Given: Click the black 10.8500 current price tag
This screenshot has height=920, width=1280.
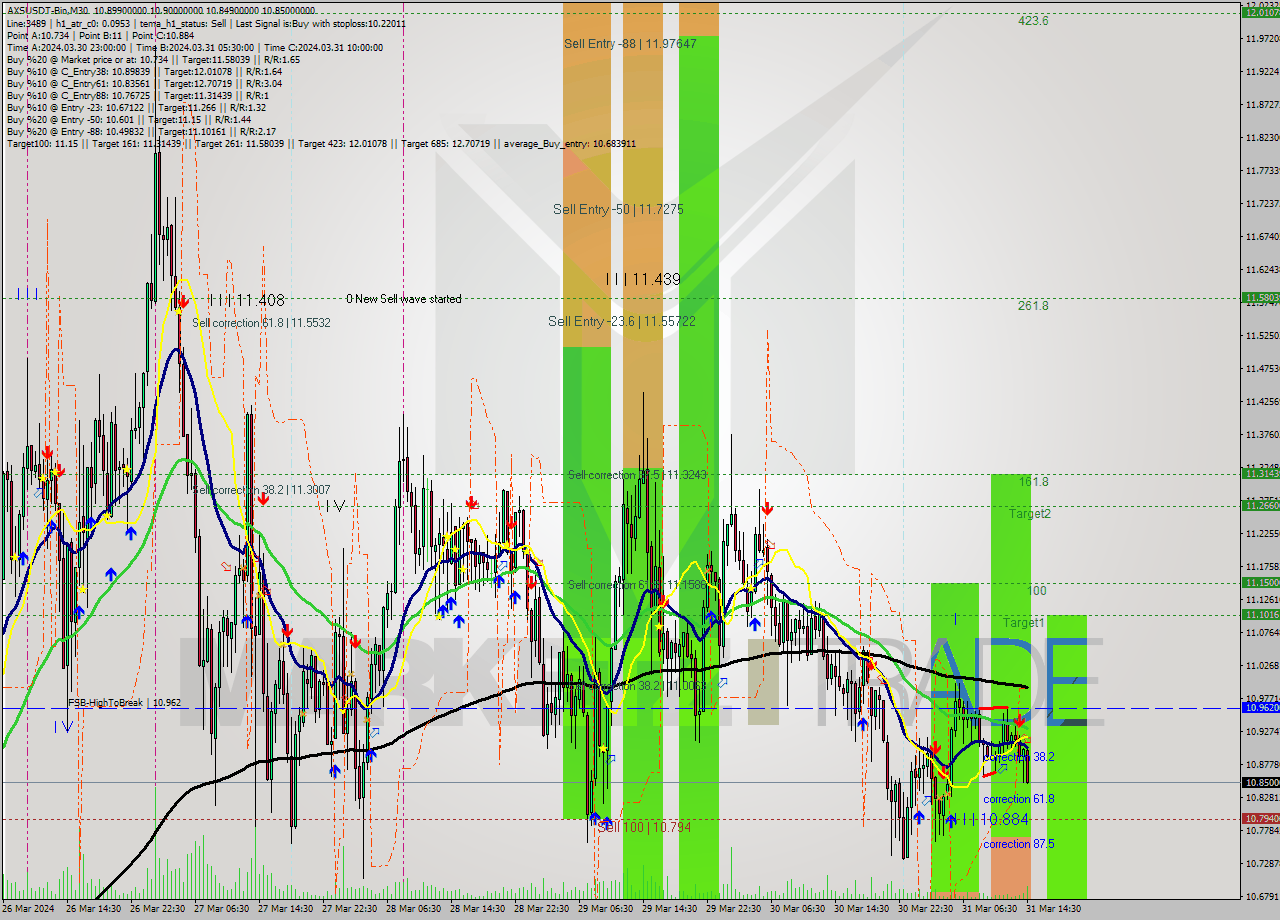Looking at the screenshot, I should [x=1260, y=782].
